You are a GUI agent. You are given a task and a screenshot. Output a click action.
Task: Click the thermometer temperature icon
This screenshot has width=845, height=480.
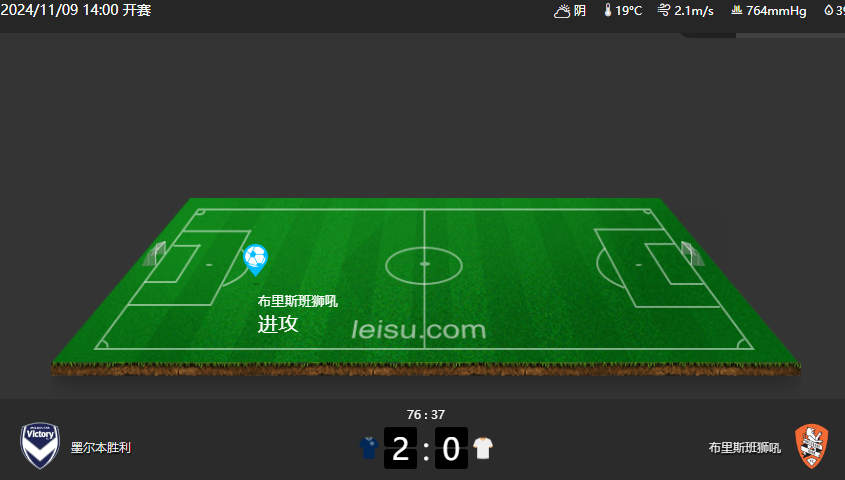tap(608, 11)
